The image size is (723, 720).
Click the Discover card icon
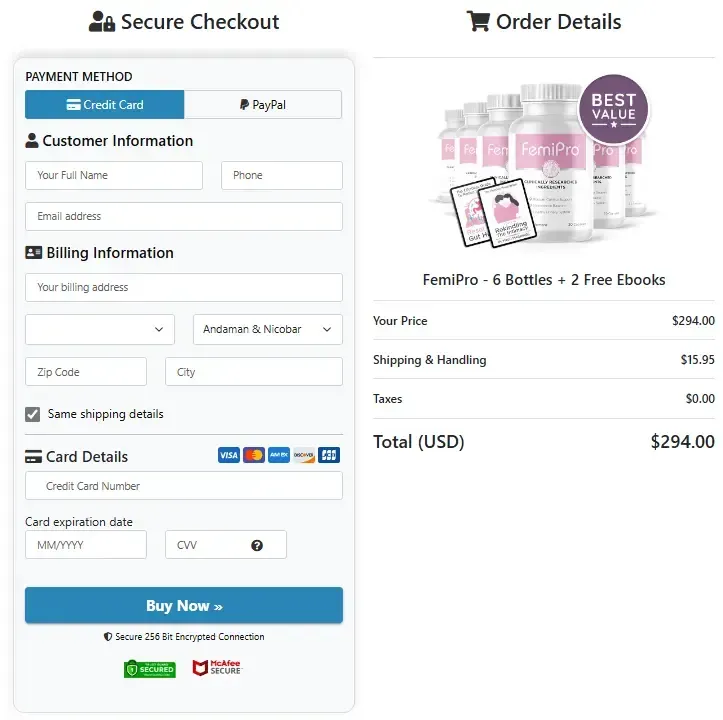pyautogui.click(x=304, y=455)
